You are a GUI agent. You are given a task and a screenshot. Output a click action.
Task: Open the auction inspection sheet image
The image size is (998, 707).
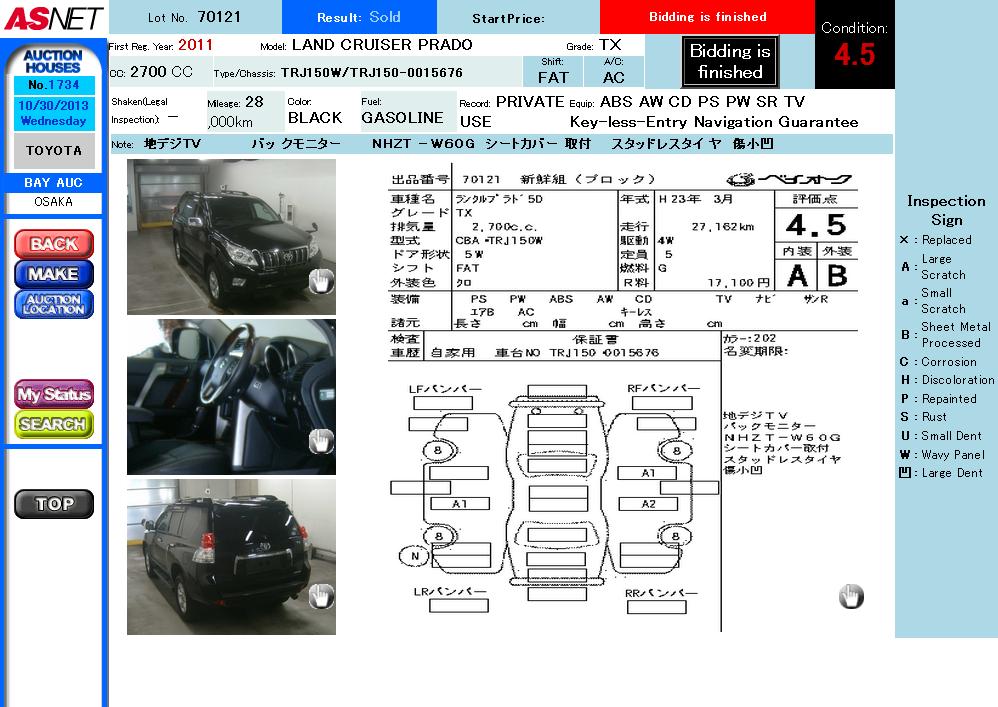pyautogui.click(x=620, y=400)
